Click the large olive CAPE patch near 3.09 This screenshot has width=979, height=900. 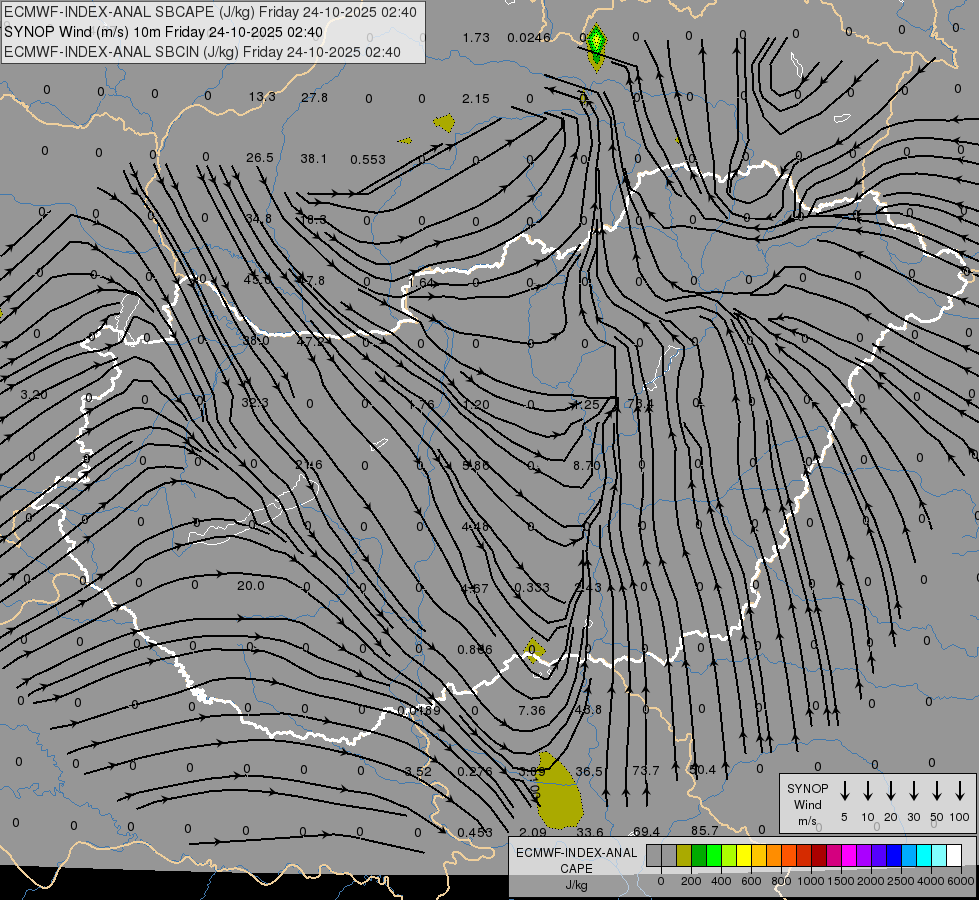click(x=559, y=792)
